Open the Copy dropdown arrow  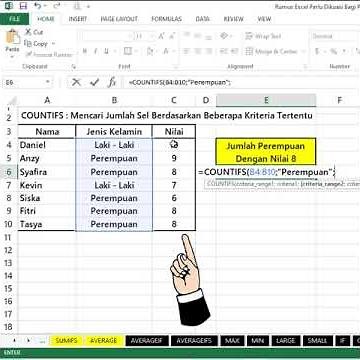click(53, 44)
